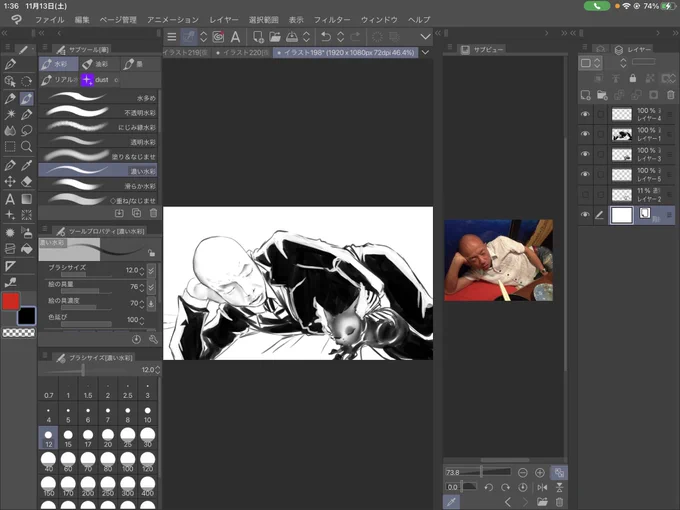This screenshot has width=680, height=510.
Task: Hide the paper layer with its eye icon
Action: coord(585,215)
